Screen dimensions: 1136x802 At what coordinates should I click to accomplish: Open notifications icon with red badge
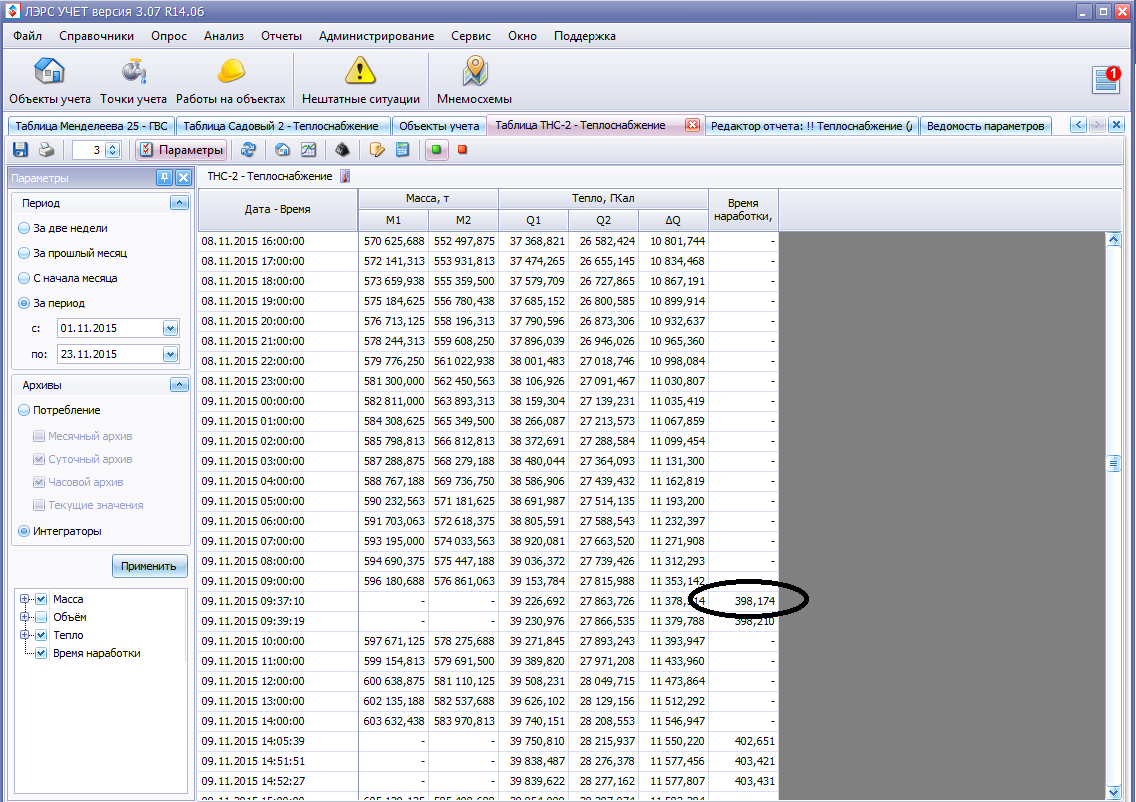pyautogui.click(x=1106, y=80)
